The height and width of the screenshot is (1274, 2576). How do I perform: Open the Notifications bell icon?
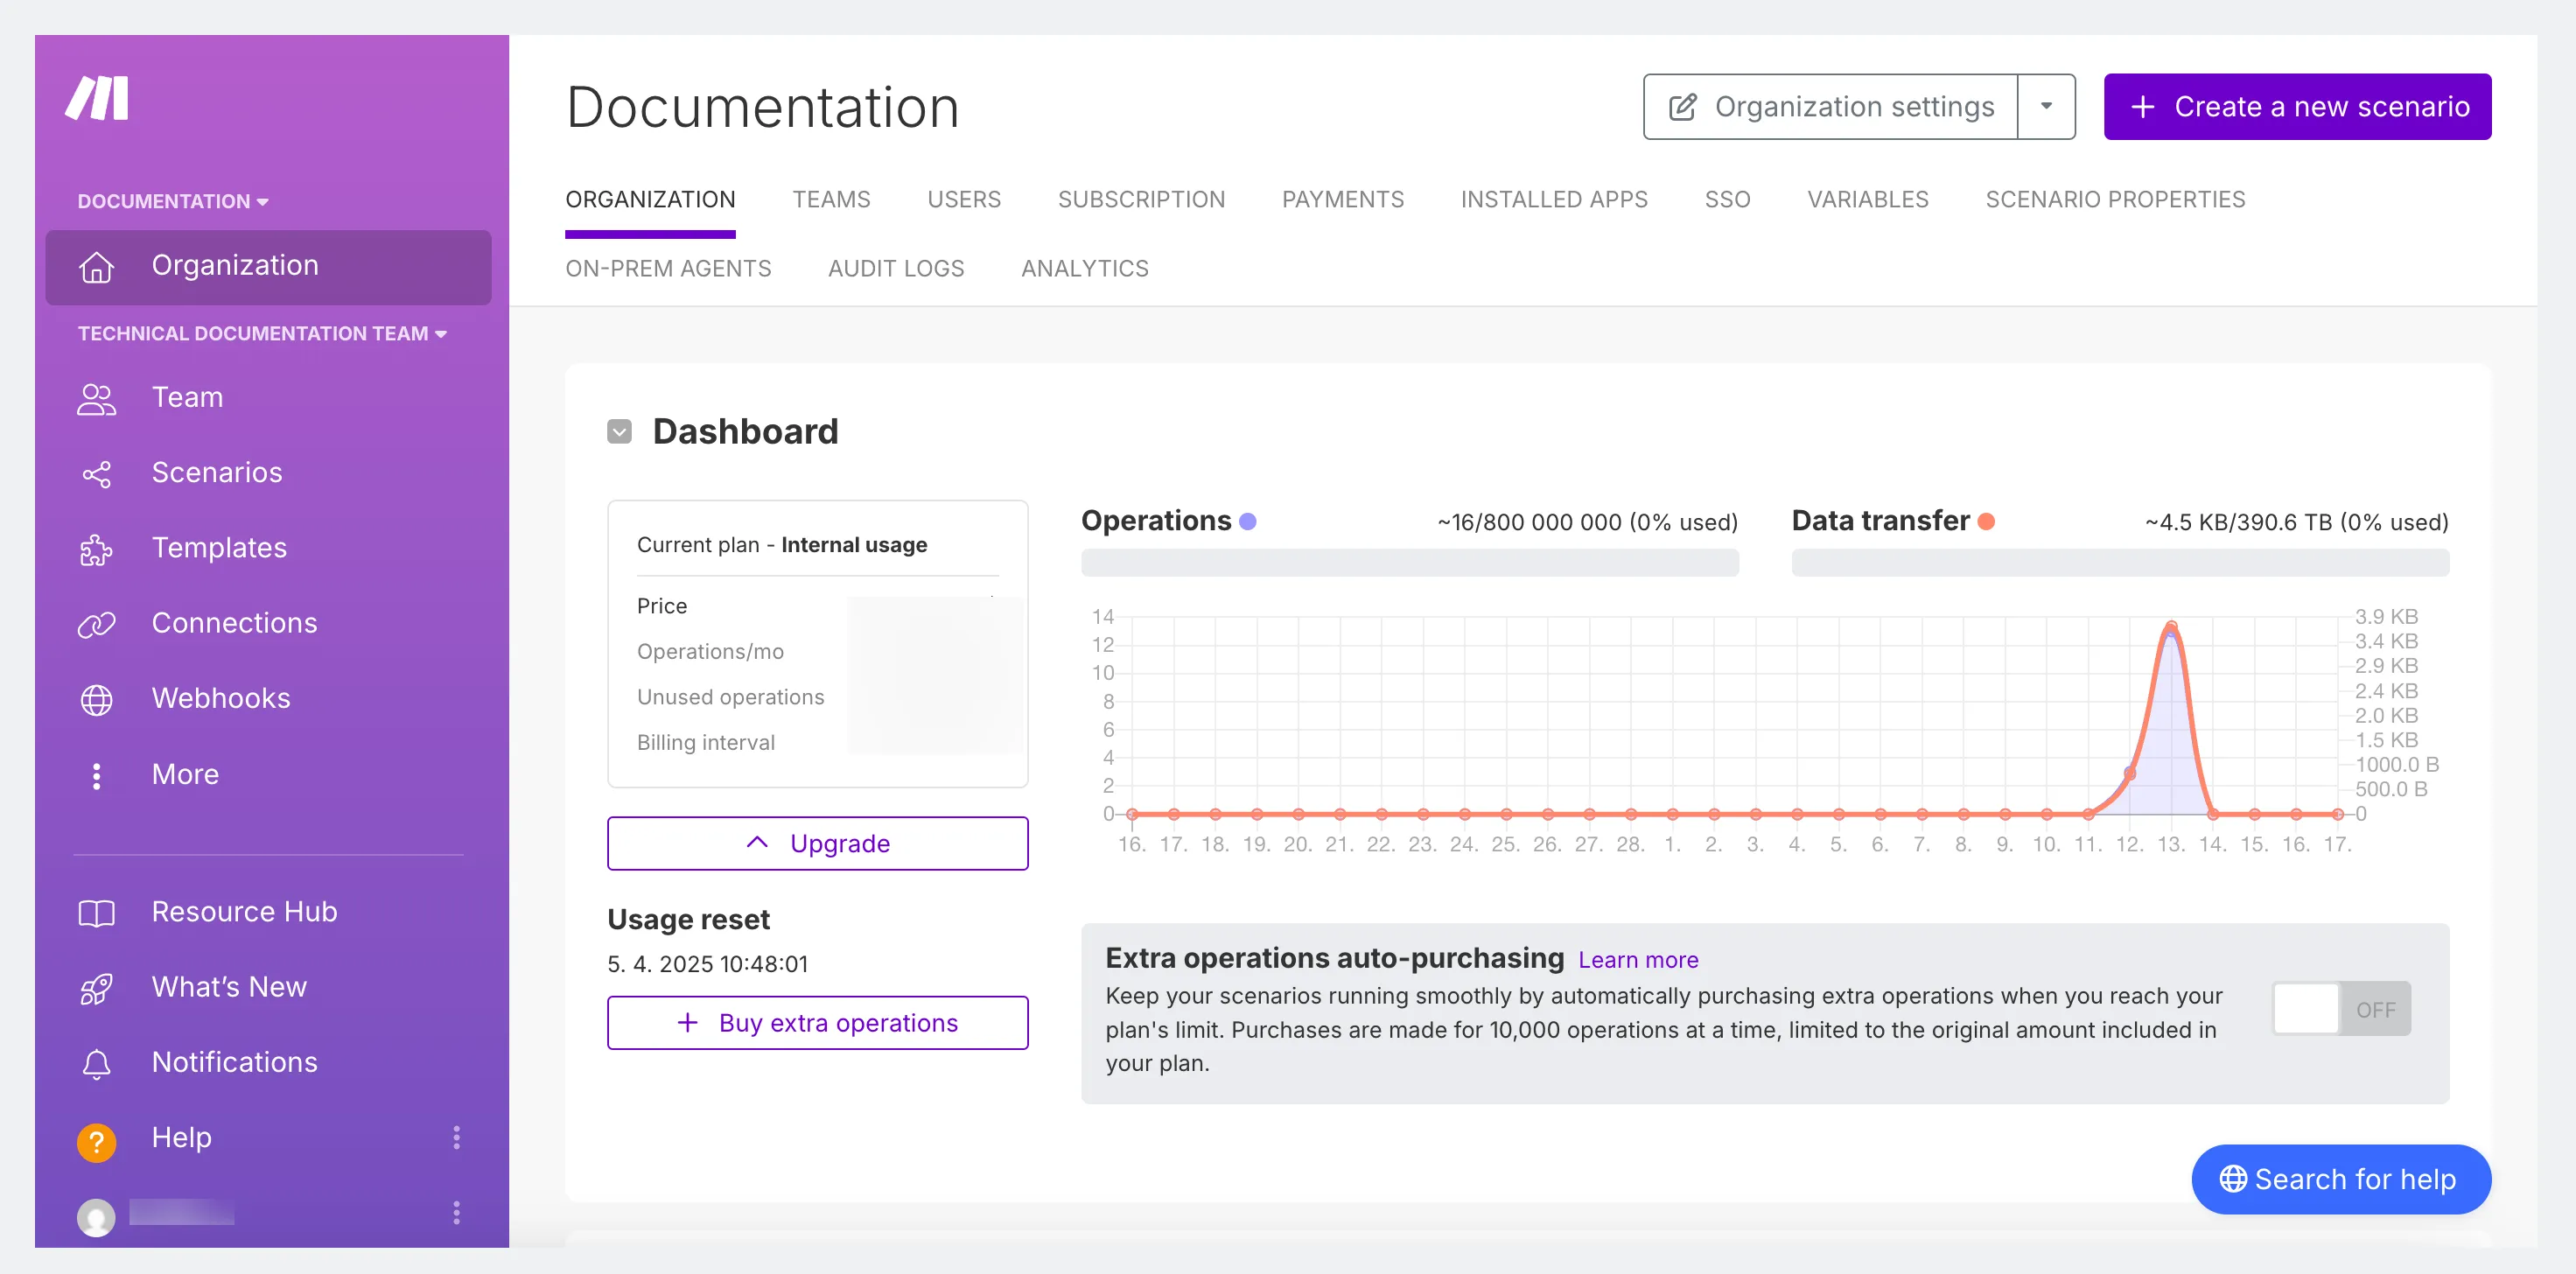click(x=96, y=1063)
